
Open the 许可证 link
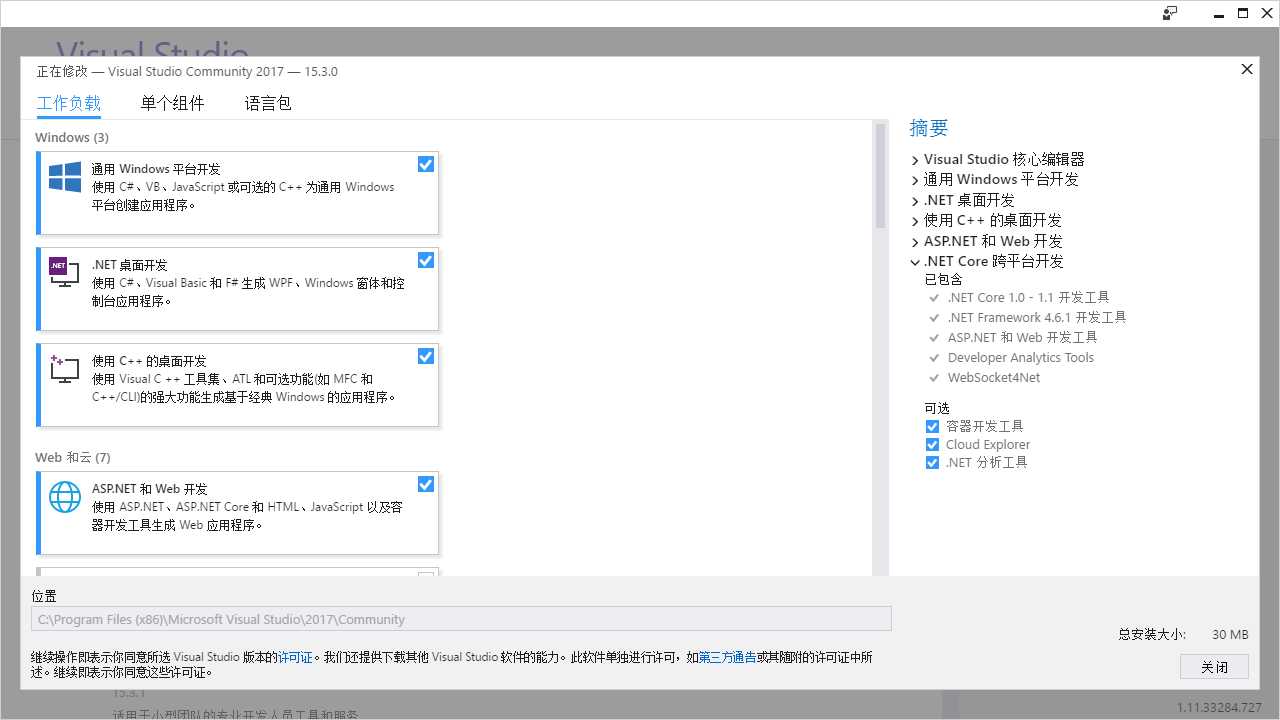click(295, 657)
